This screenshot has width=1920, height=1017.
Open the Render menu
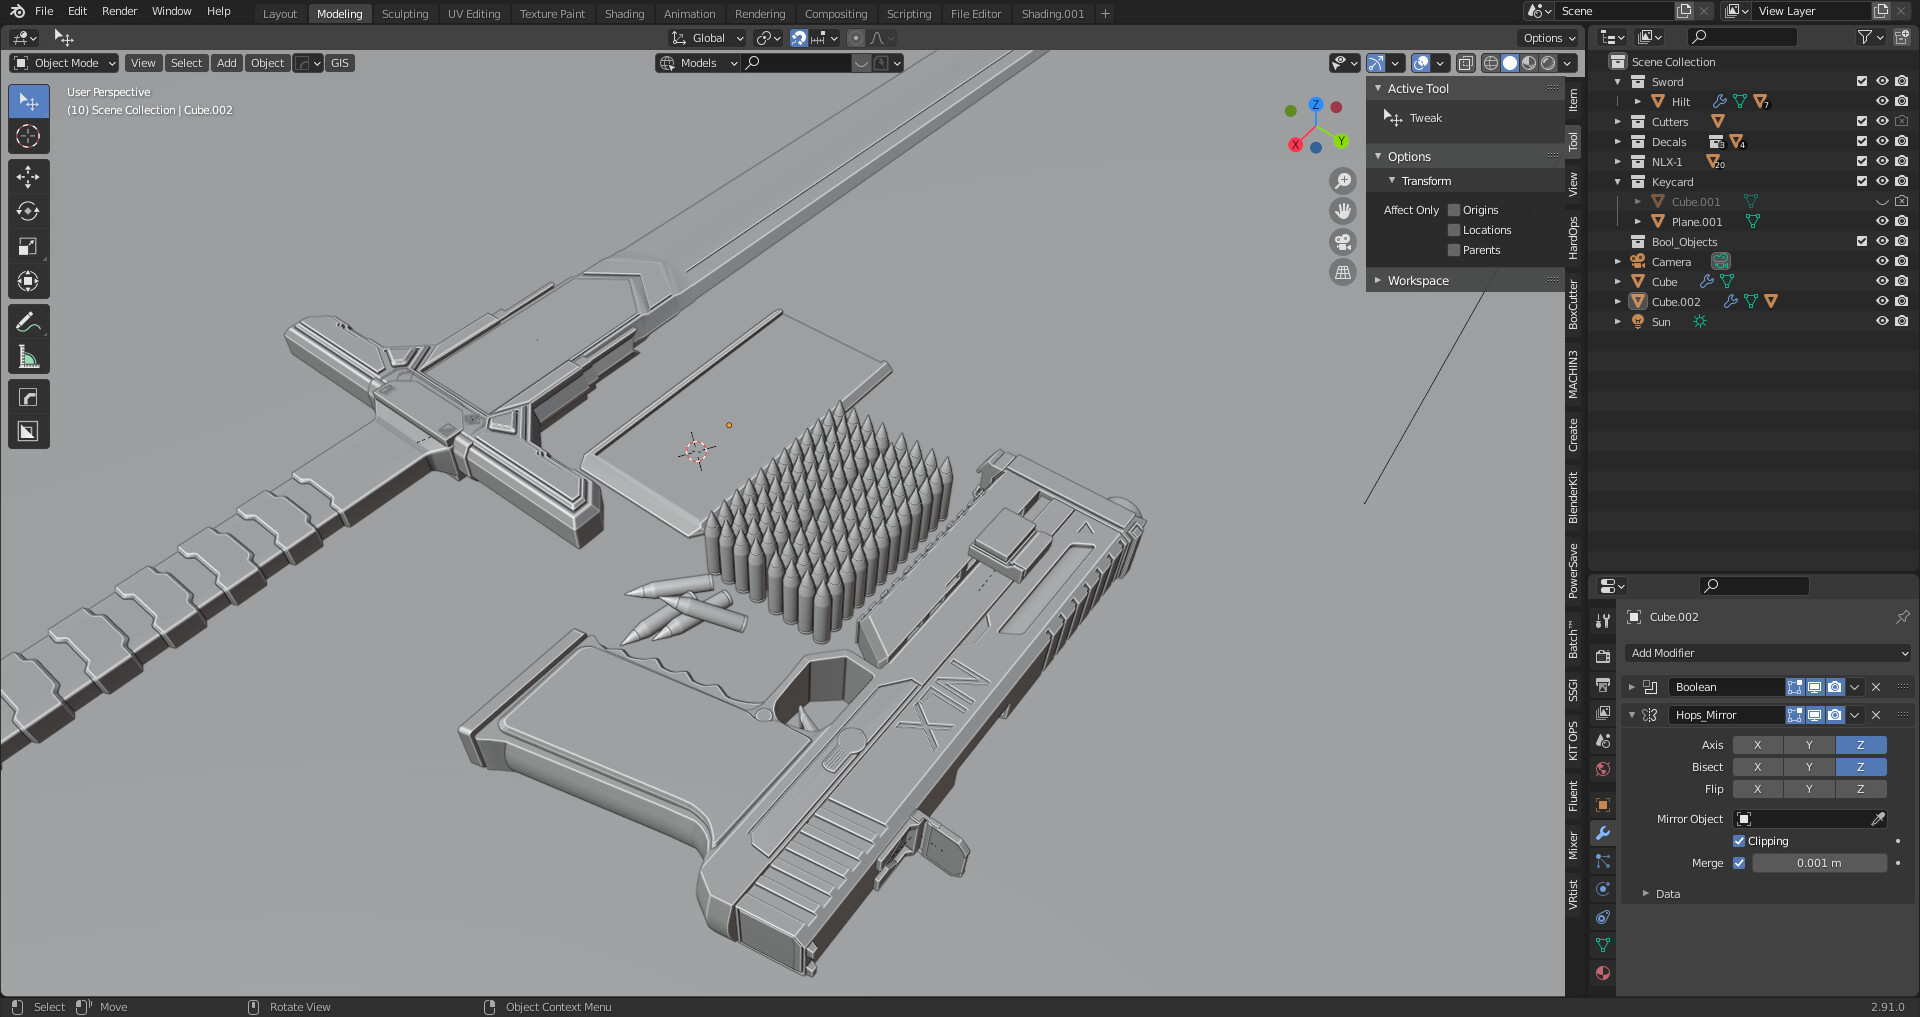point(119,11)
